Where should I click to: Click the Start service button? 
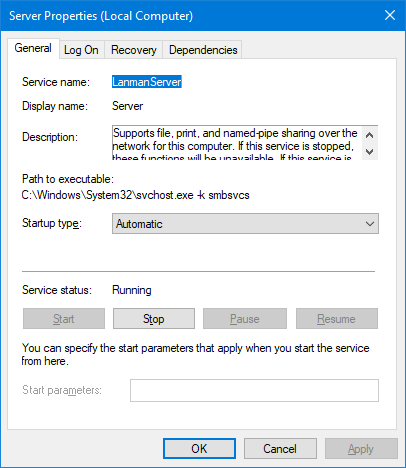click(64, 319)
